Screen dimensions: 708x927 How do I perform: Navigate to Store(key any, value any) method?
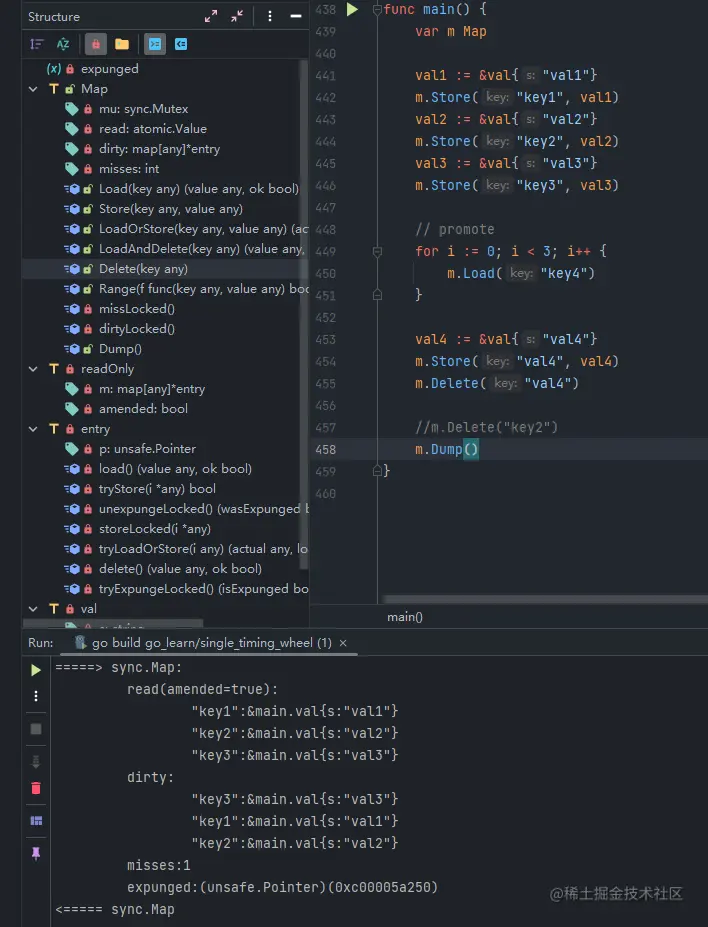click(x=171, y=209)
